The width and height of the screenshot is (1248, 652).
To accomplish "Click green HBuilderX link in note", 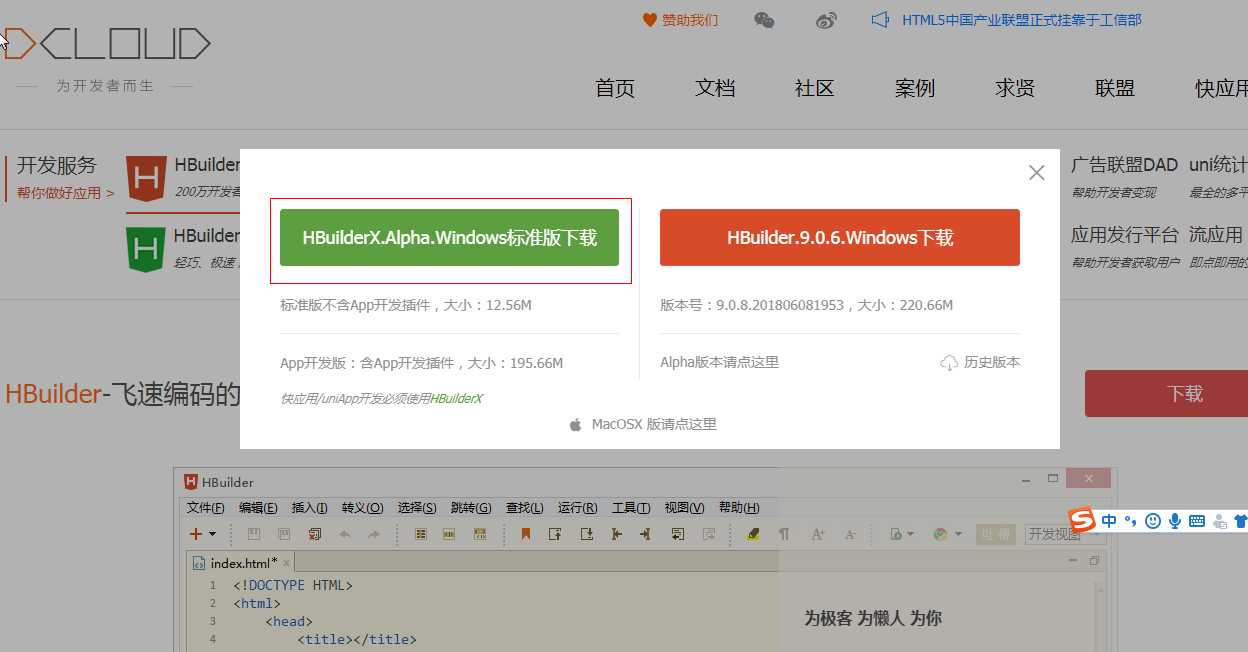I will pos(456,399).
